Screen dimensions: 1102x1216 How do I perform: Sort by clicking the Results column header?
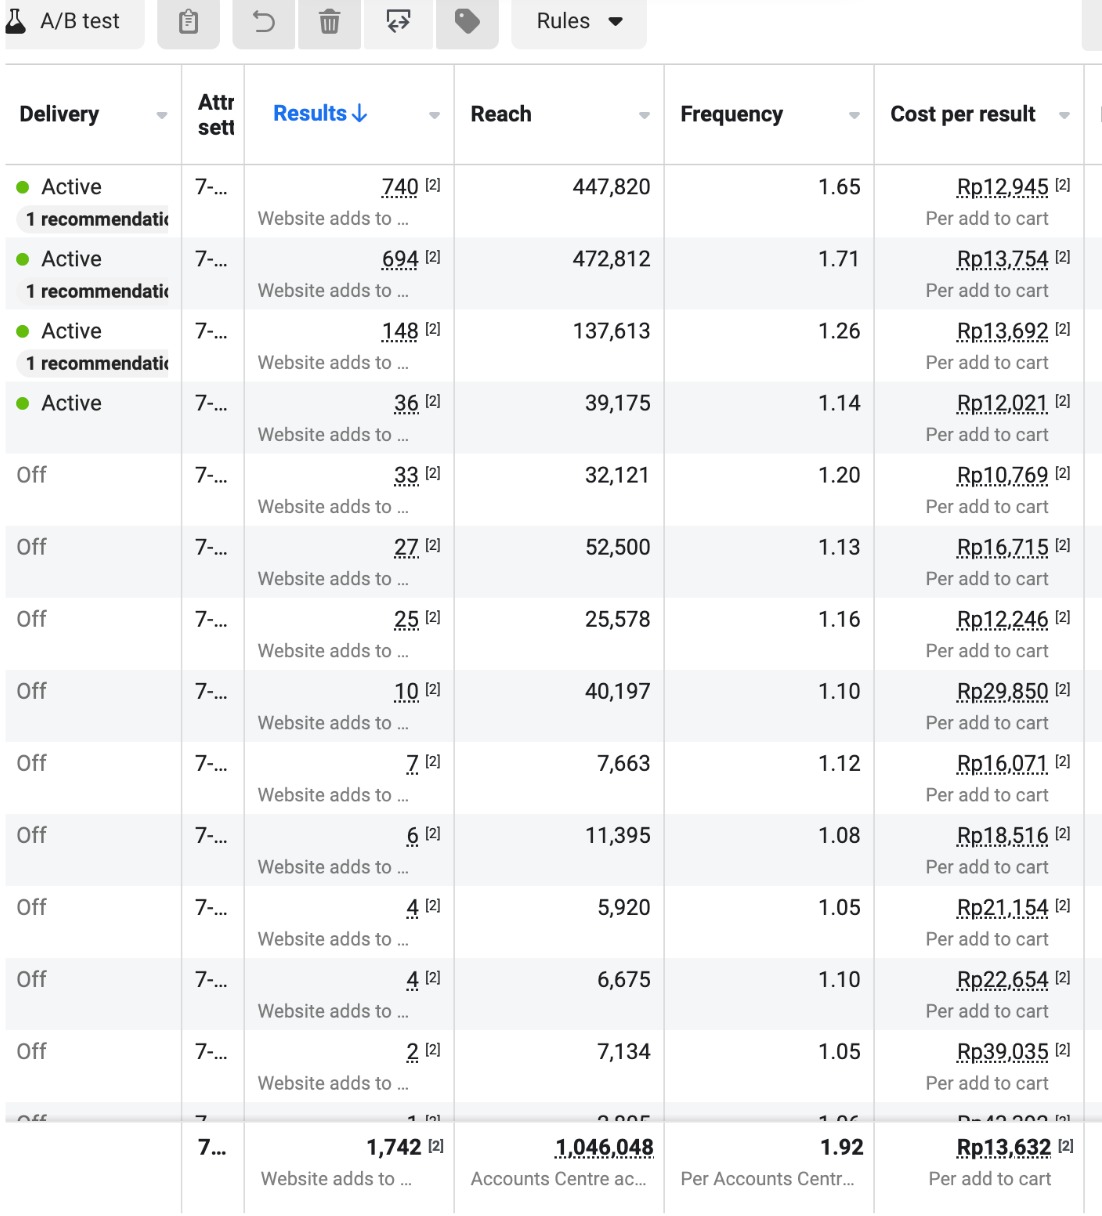click(312, 113)
